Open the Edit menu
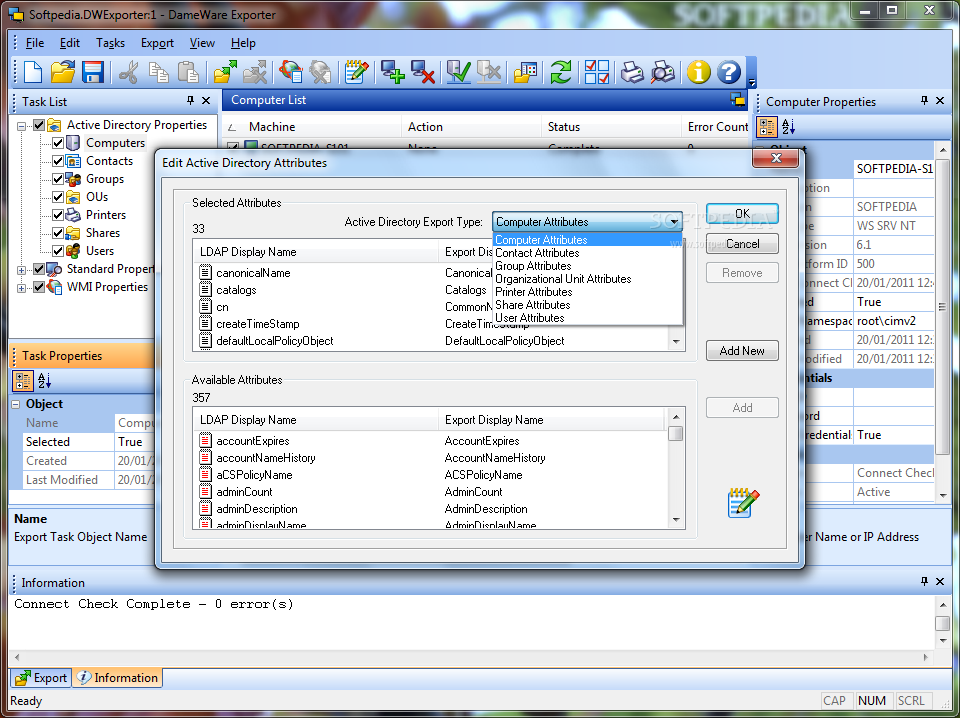The image size is (960, 718). click(x=70, y=43)
